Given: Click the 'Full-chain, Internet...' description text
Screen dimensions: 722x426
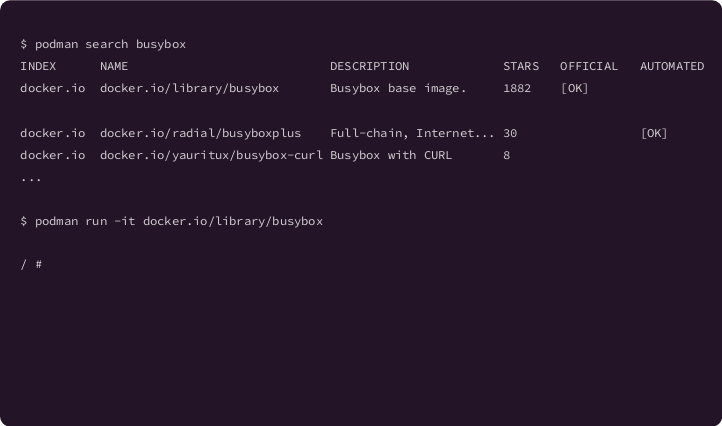Looking at the screenshot, I should (412, 133).
